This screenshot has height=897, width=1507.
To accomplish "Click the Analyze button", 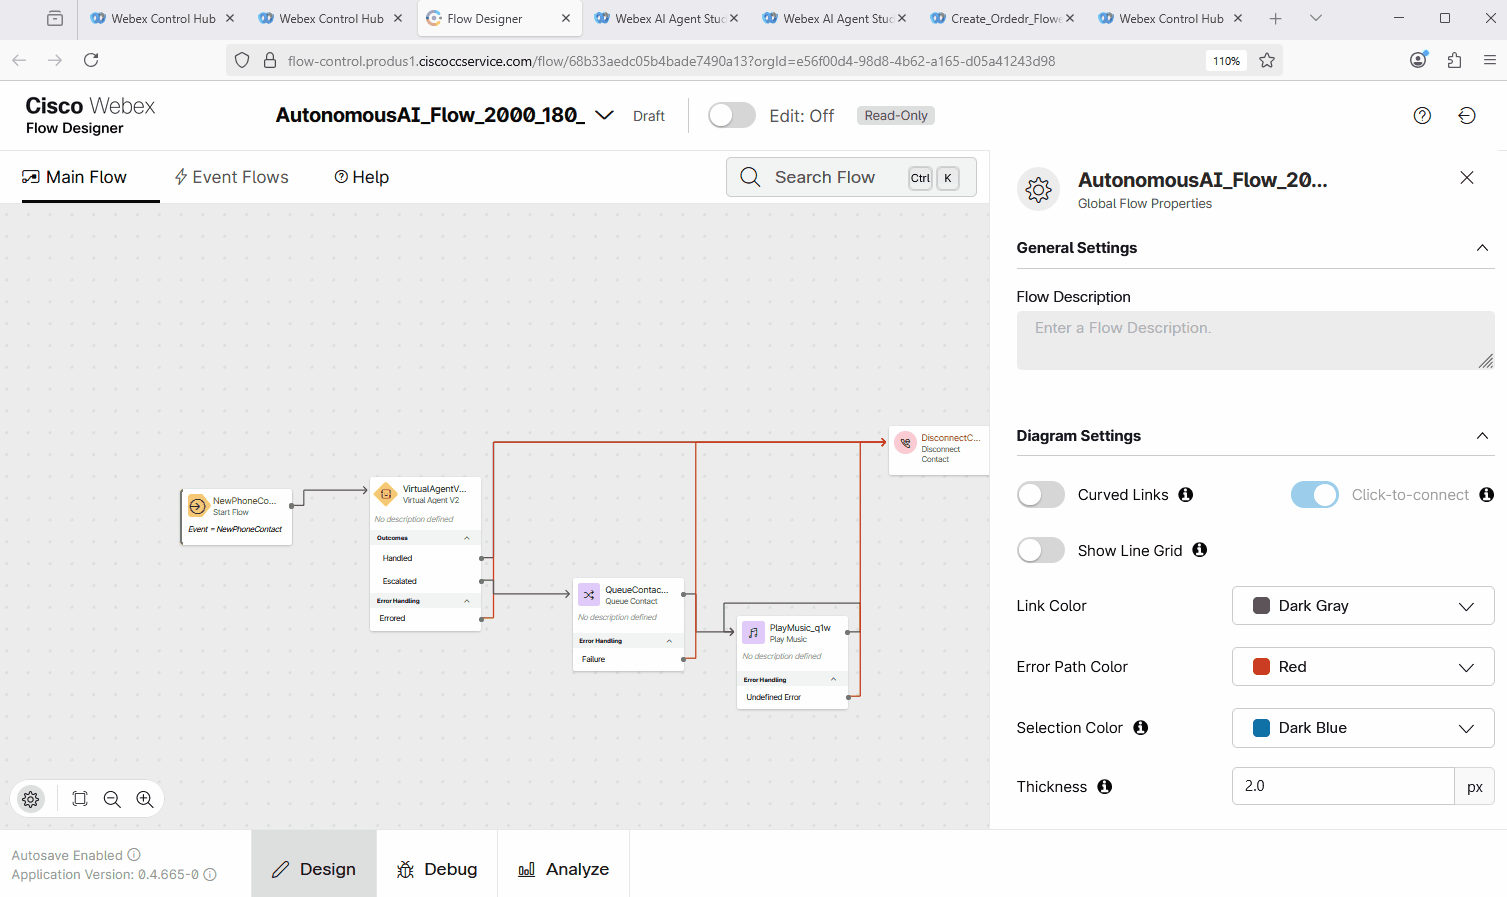I will tap(564, 869).
